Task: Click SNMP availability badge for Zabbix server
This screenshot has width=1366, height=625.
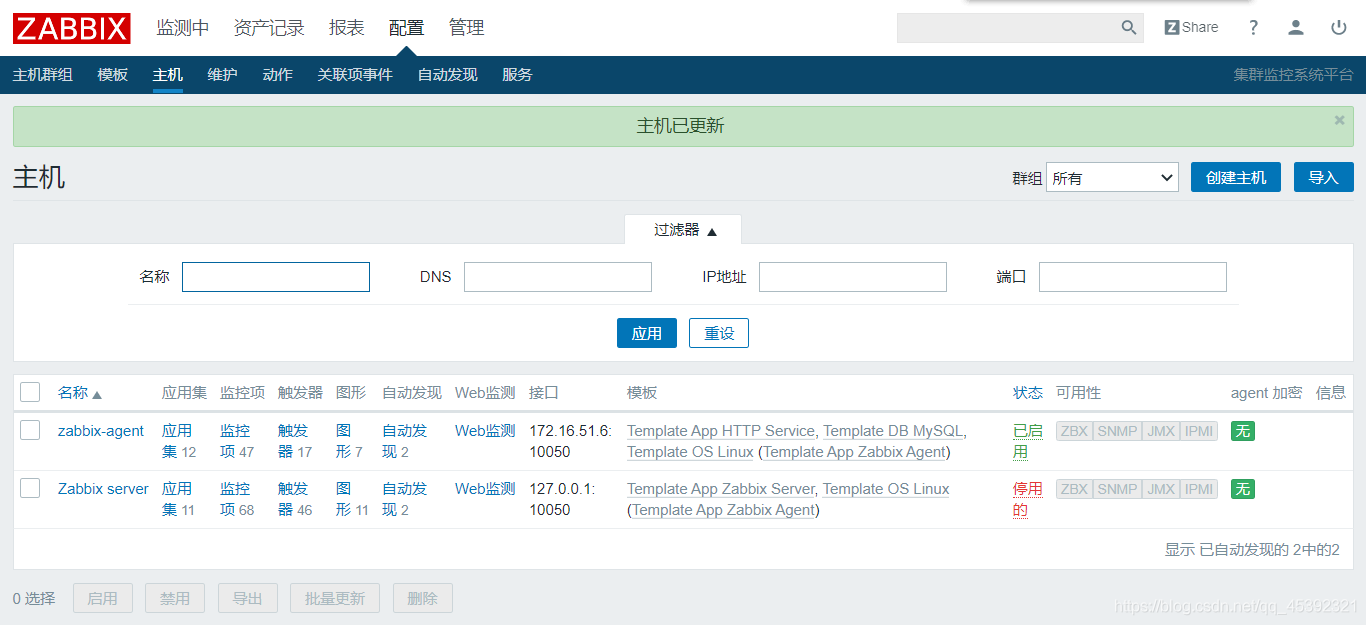Action: [x=1117, y=489]
